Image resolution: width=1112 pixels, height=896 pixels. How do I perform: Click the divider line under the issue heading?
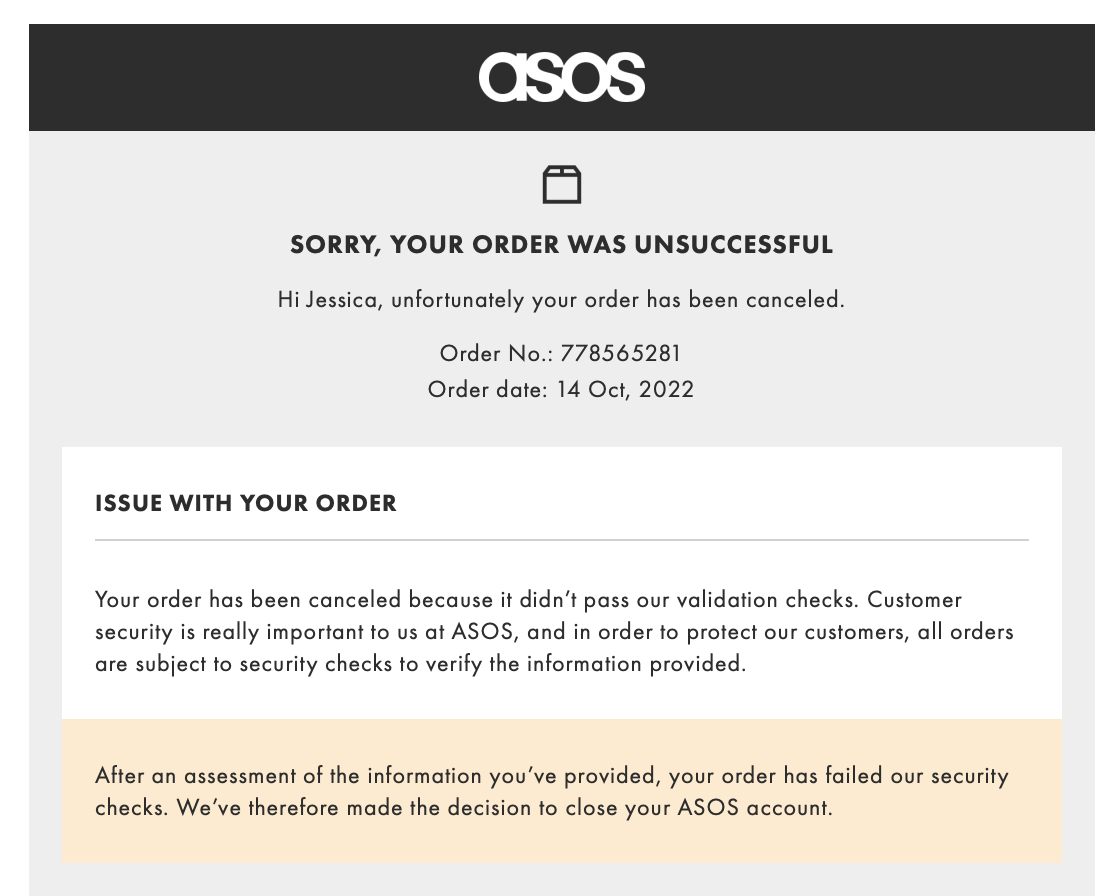click(x=561, y=540)
